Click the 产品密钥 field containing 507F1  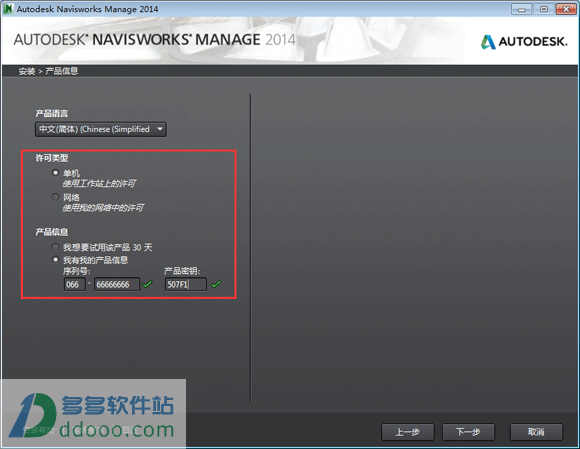point(186,284)
